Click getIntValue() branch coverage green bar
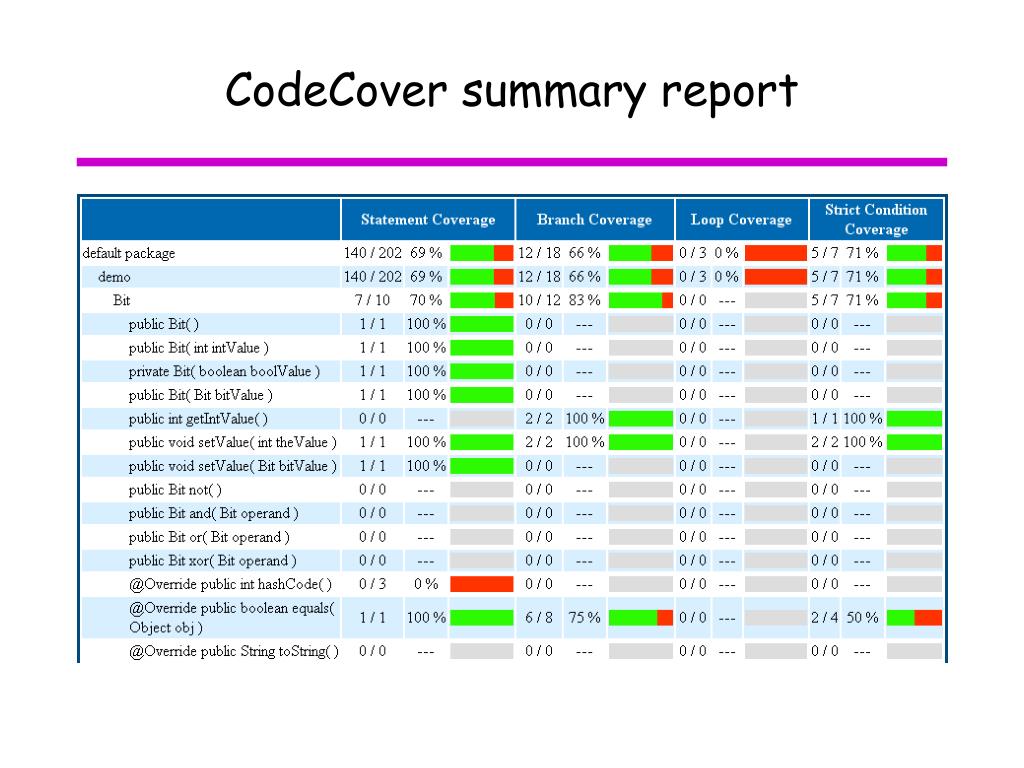This screenshot has width=1024, height=768. [x=641, y=419]
